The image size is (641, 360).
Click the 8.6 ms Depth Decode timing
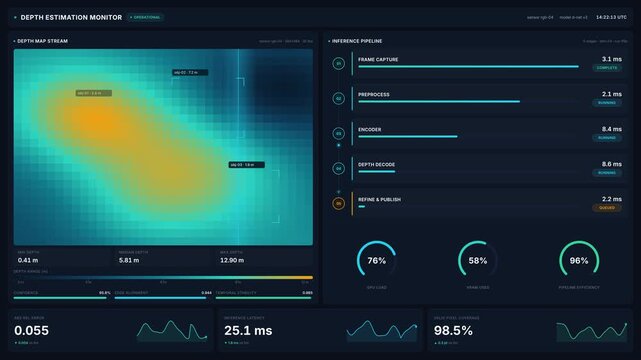612,164
